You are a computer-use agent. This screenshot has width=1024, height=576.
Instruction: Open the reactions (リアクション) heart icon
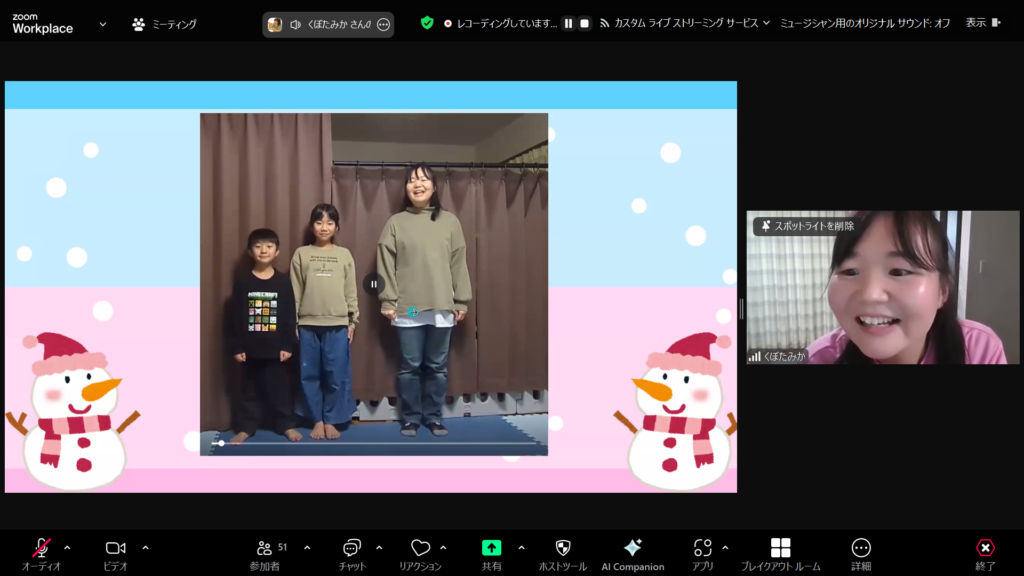pos(420,548)
